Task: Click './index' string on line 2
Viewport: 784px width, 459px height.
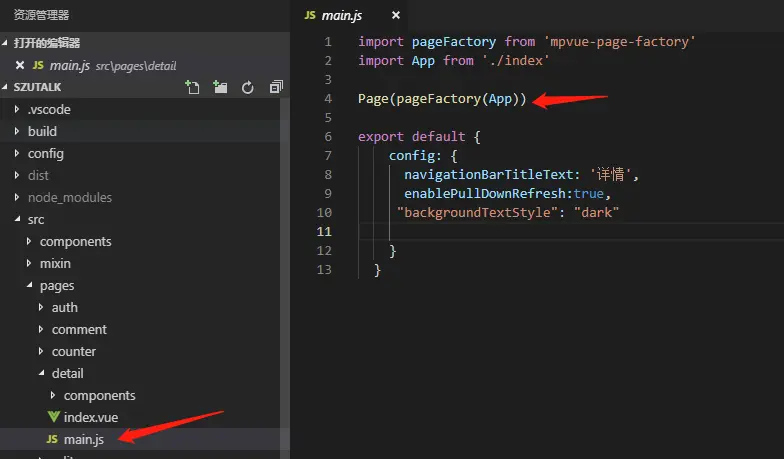Action: 516,60
